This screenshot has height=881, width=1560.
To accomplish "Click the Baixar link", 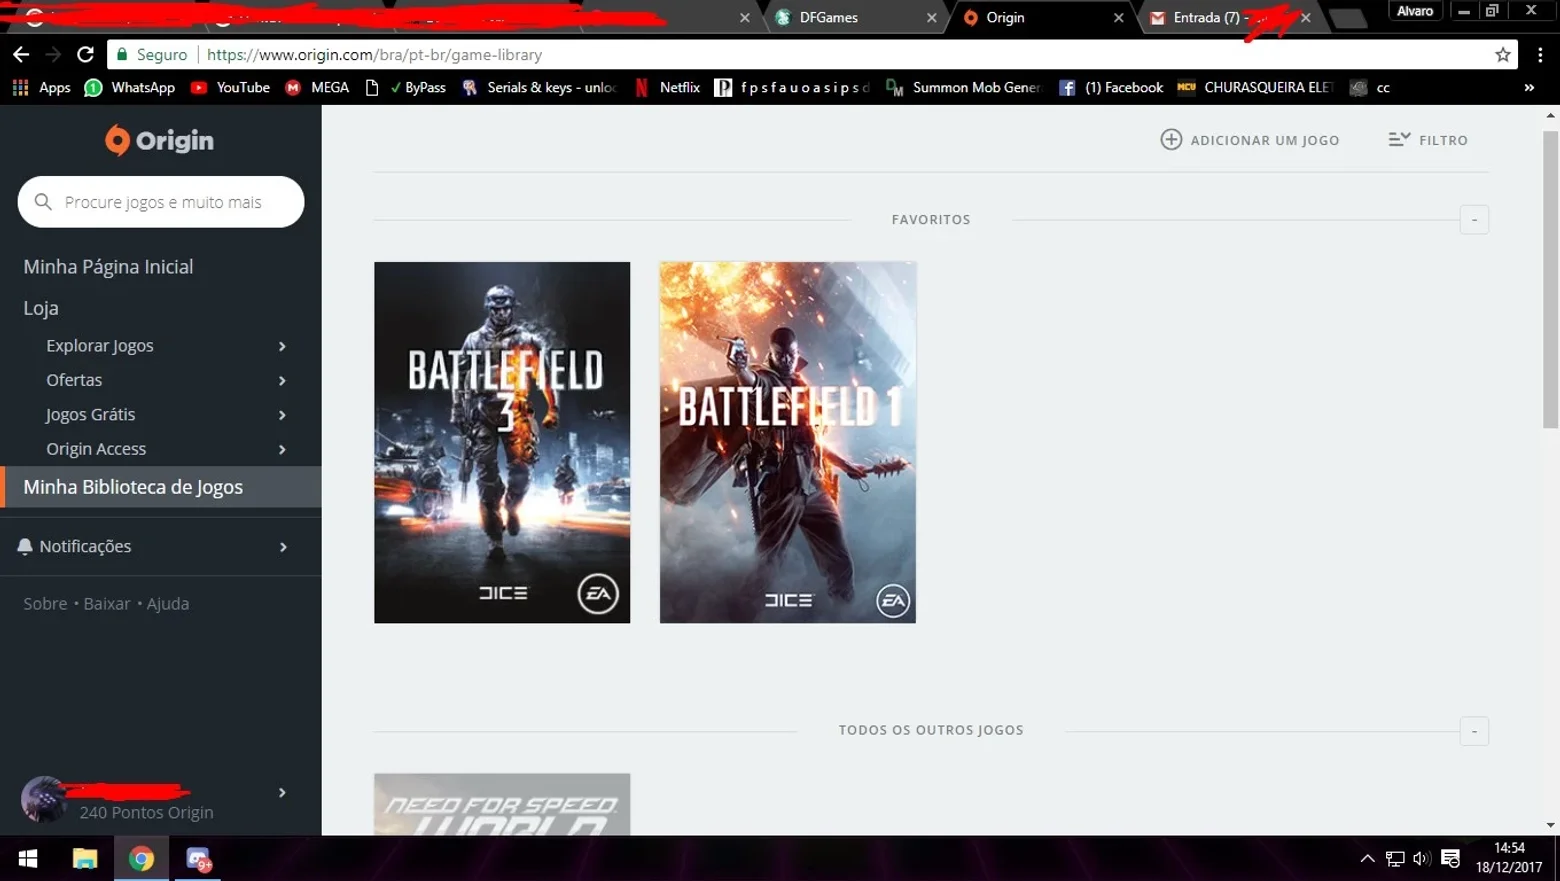I will (x=107, y=604).
